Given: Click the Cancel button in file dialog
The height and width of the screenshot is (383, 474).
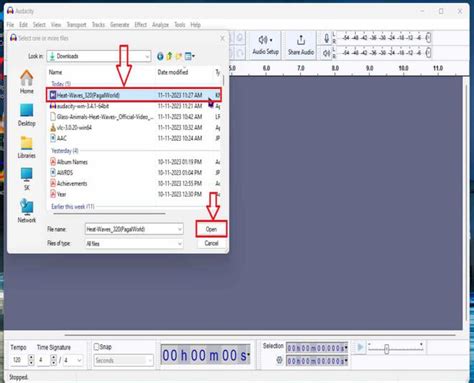Looking at the screenshot, I should coord(211,243).
